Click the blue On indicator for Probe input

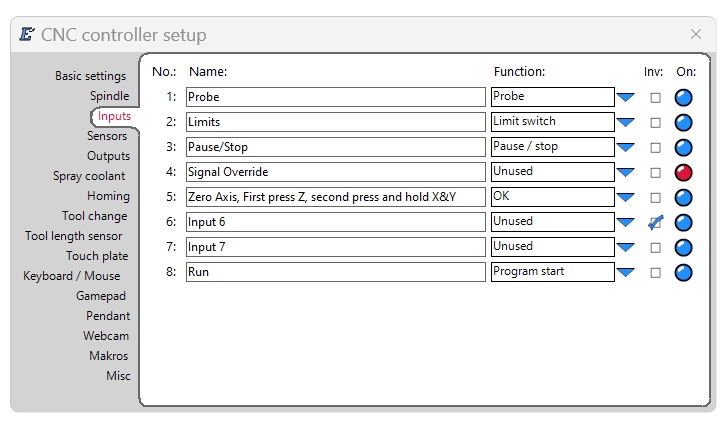click(x=683, y=98)
